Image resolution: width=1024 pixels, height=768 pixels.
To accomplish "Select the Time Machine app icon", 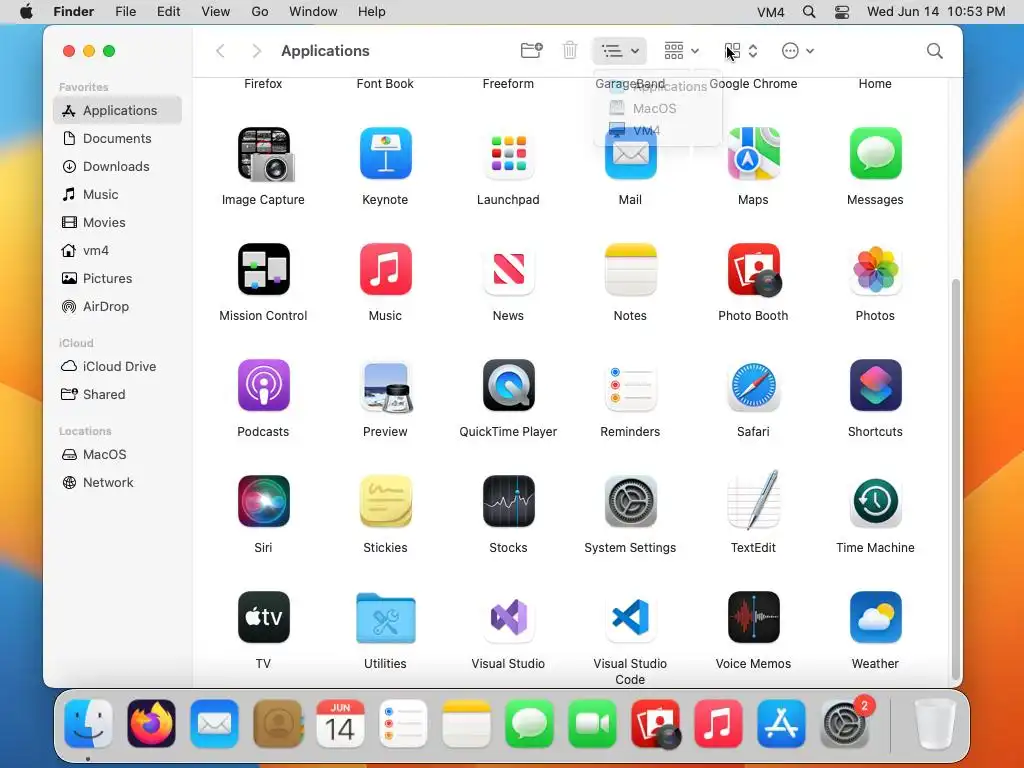I will [x=875, y=502].
